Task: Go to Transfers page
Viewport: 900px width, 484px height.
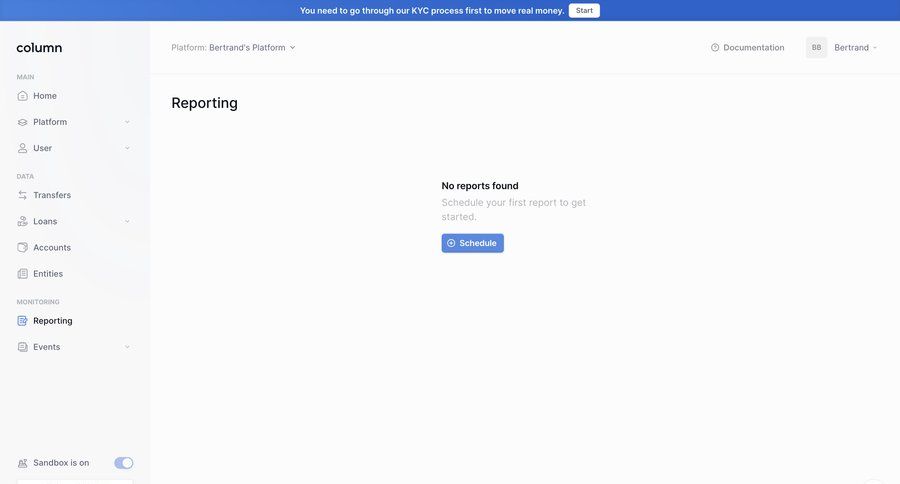Action: coord(52,195)
